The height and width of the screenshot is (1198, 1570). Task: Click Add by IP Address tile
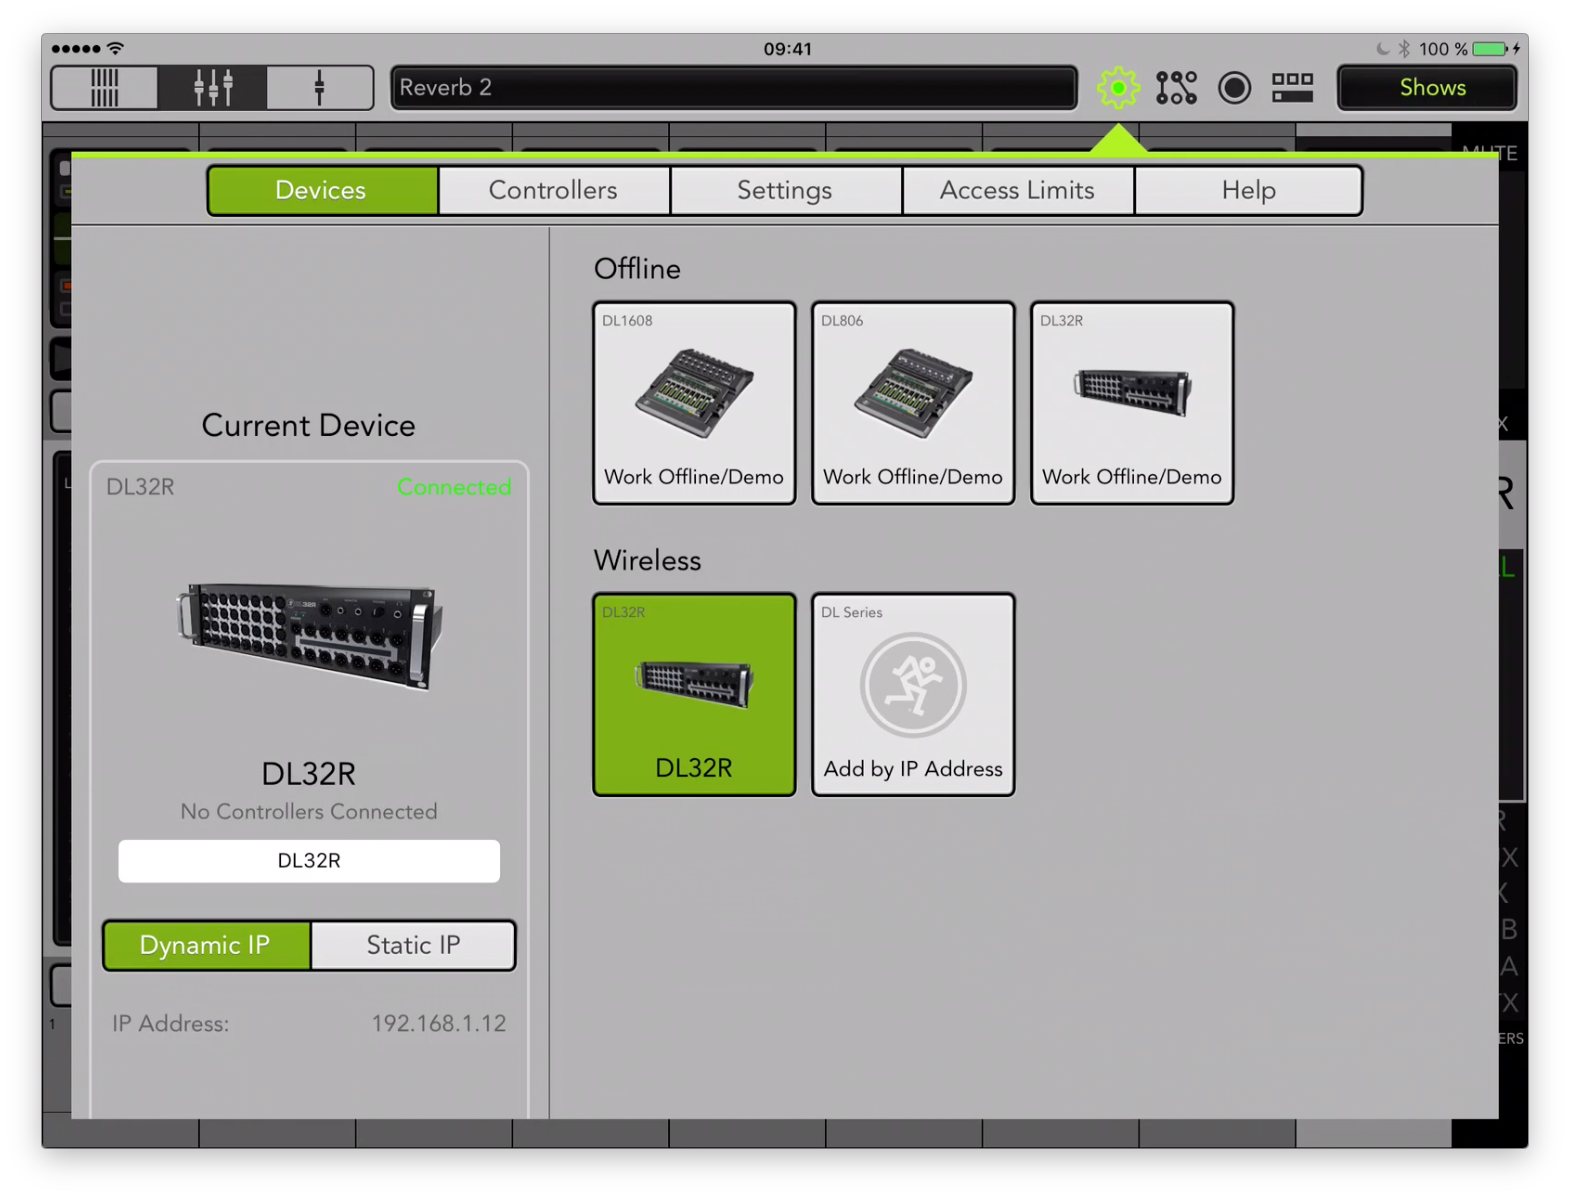click(x=913, y=695)
